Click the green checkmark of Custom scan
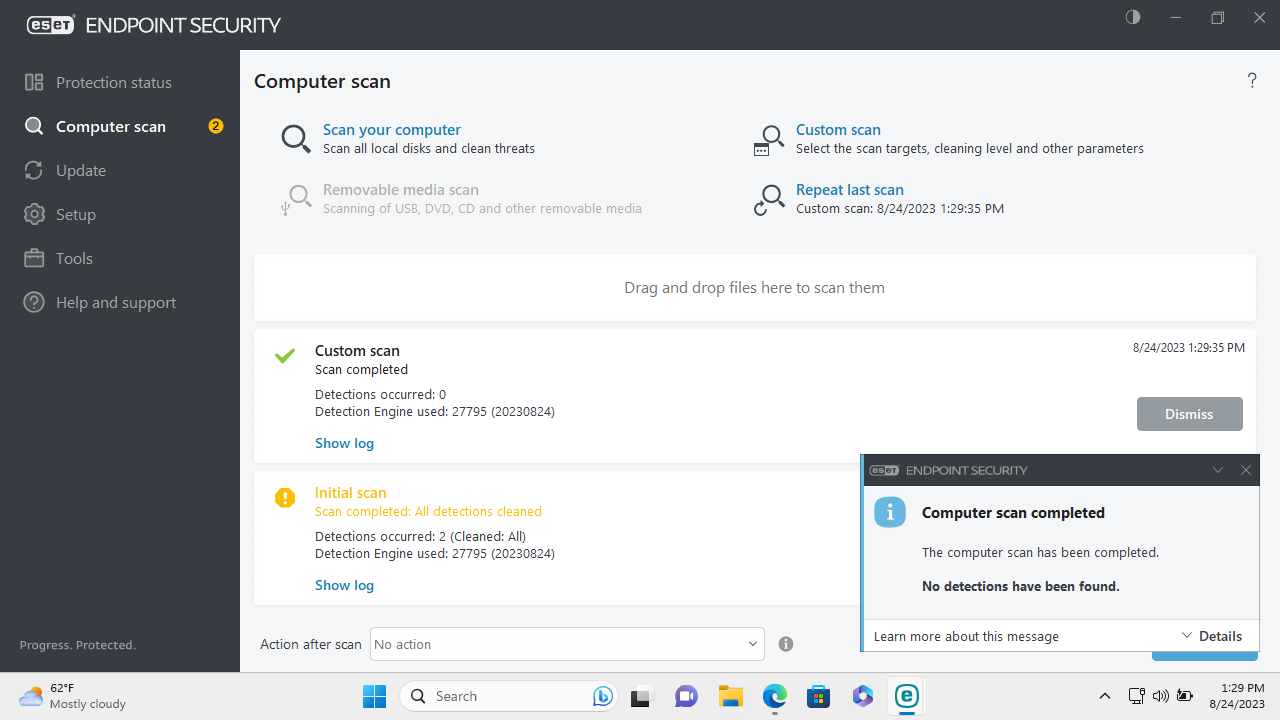1280x720 pixels. tap(285, 355)
